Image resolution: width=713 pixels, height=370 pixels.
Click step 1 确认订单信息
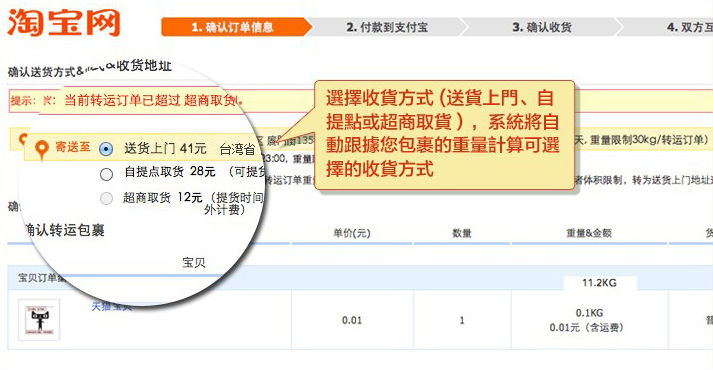coord(236,27)
